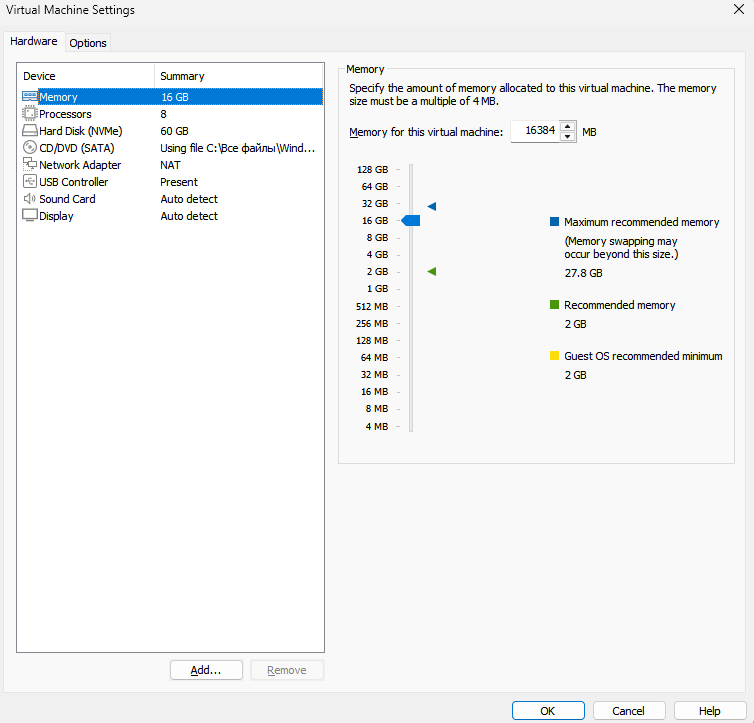Click the '16 GB' memory summary value

(175, 97)
